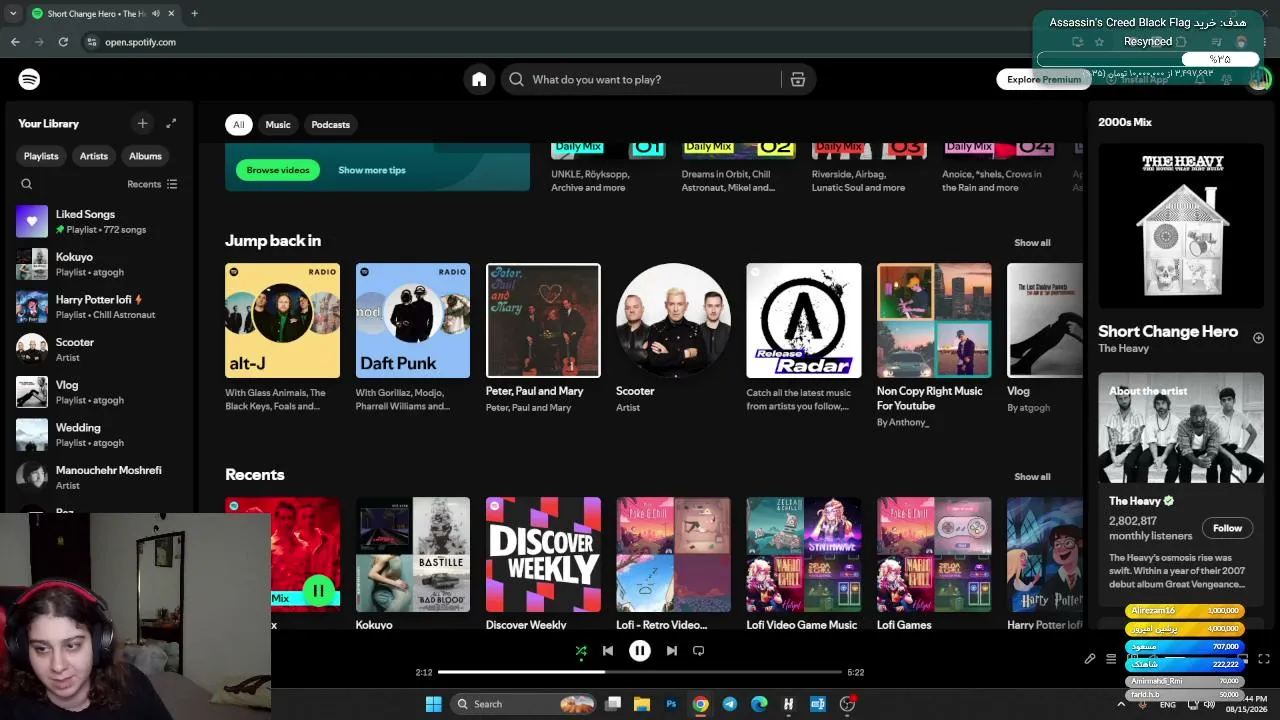Click Show more tips link
Image resolution: width=1280 pixels, height=720 pixels.
click(372, 170)
